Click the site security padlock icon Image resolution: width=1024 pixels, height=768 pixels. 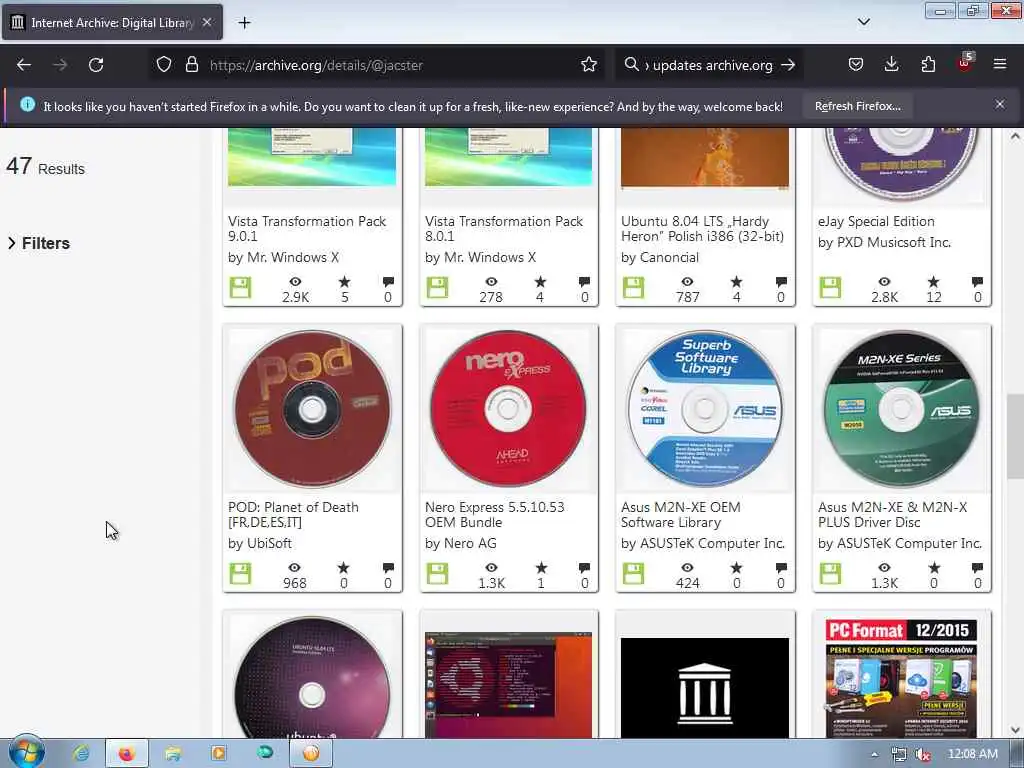[x=191, y=65]
